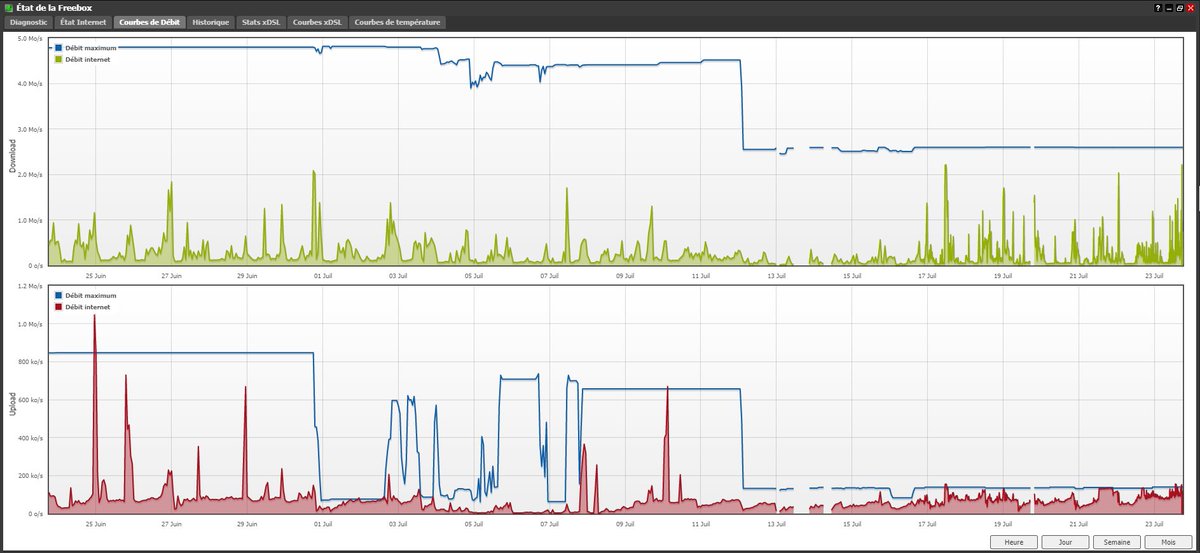Open the Courbes de température tab
This screenshot has width=1200, height=553.
coord(397,22)
